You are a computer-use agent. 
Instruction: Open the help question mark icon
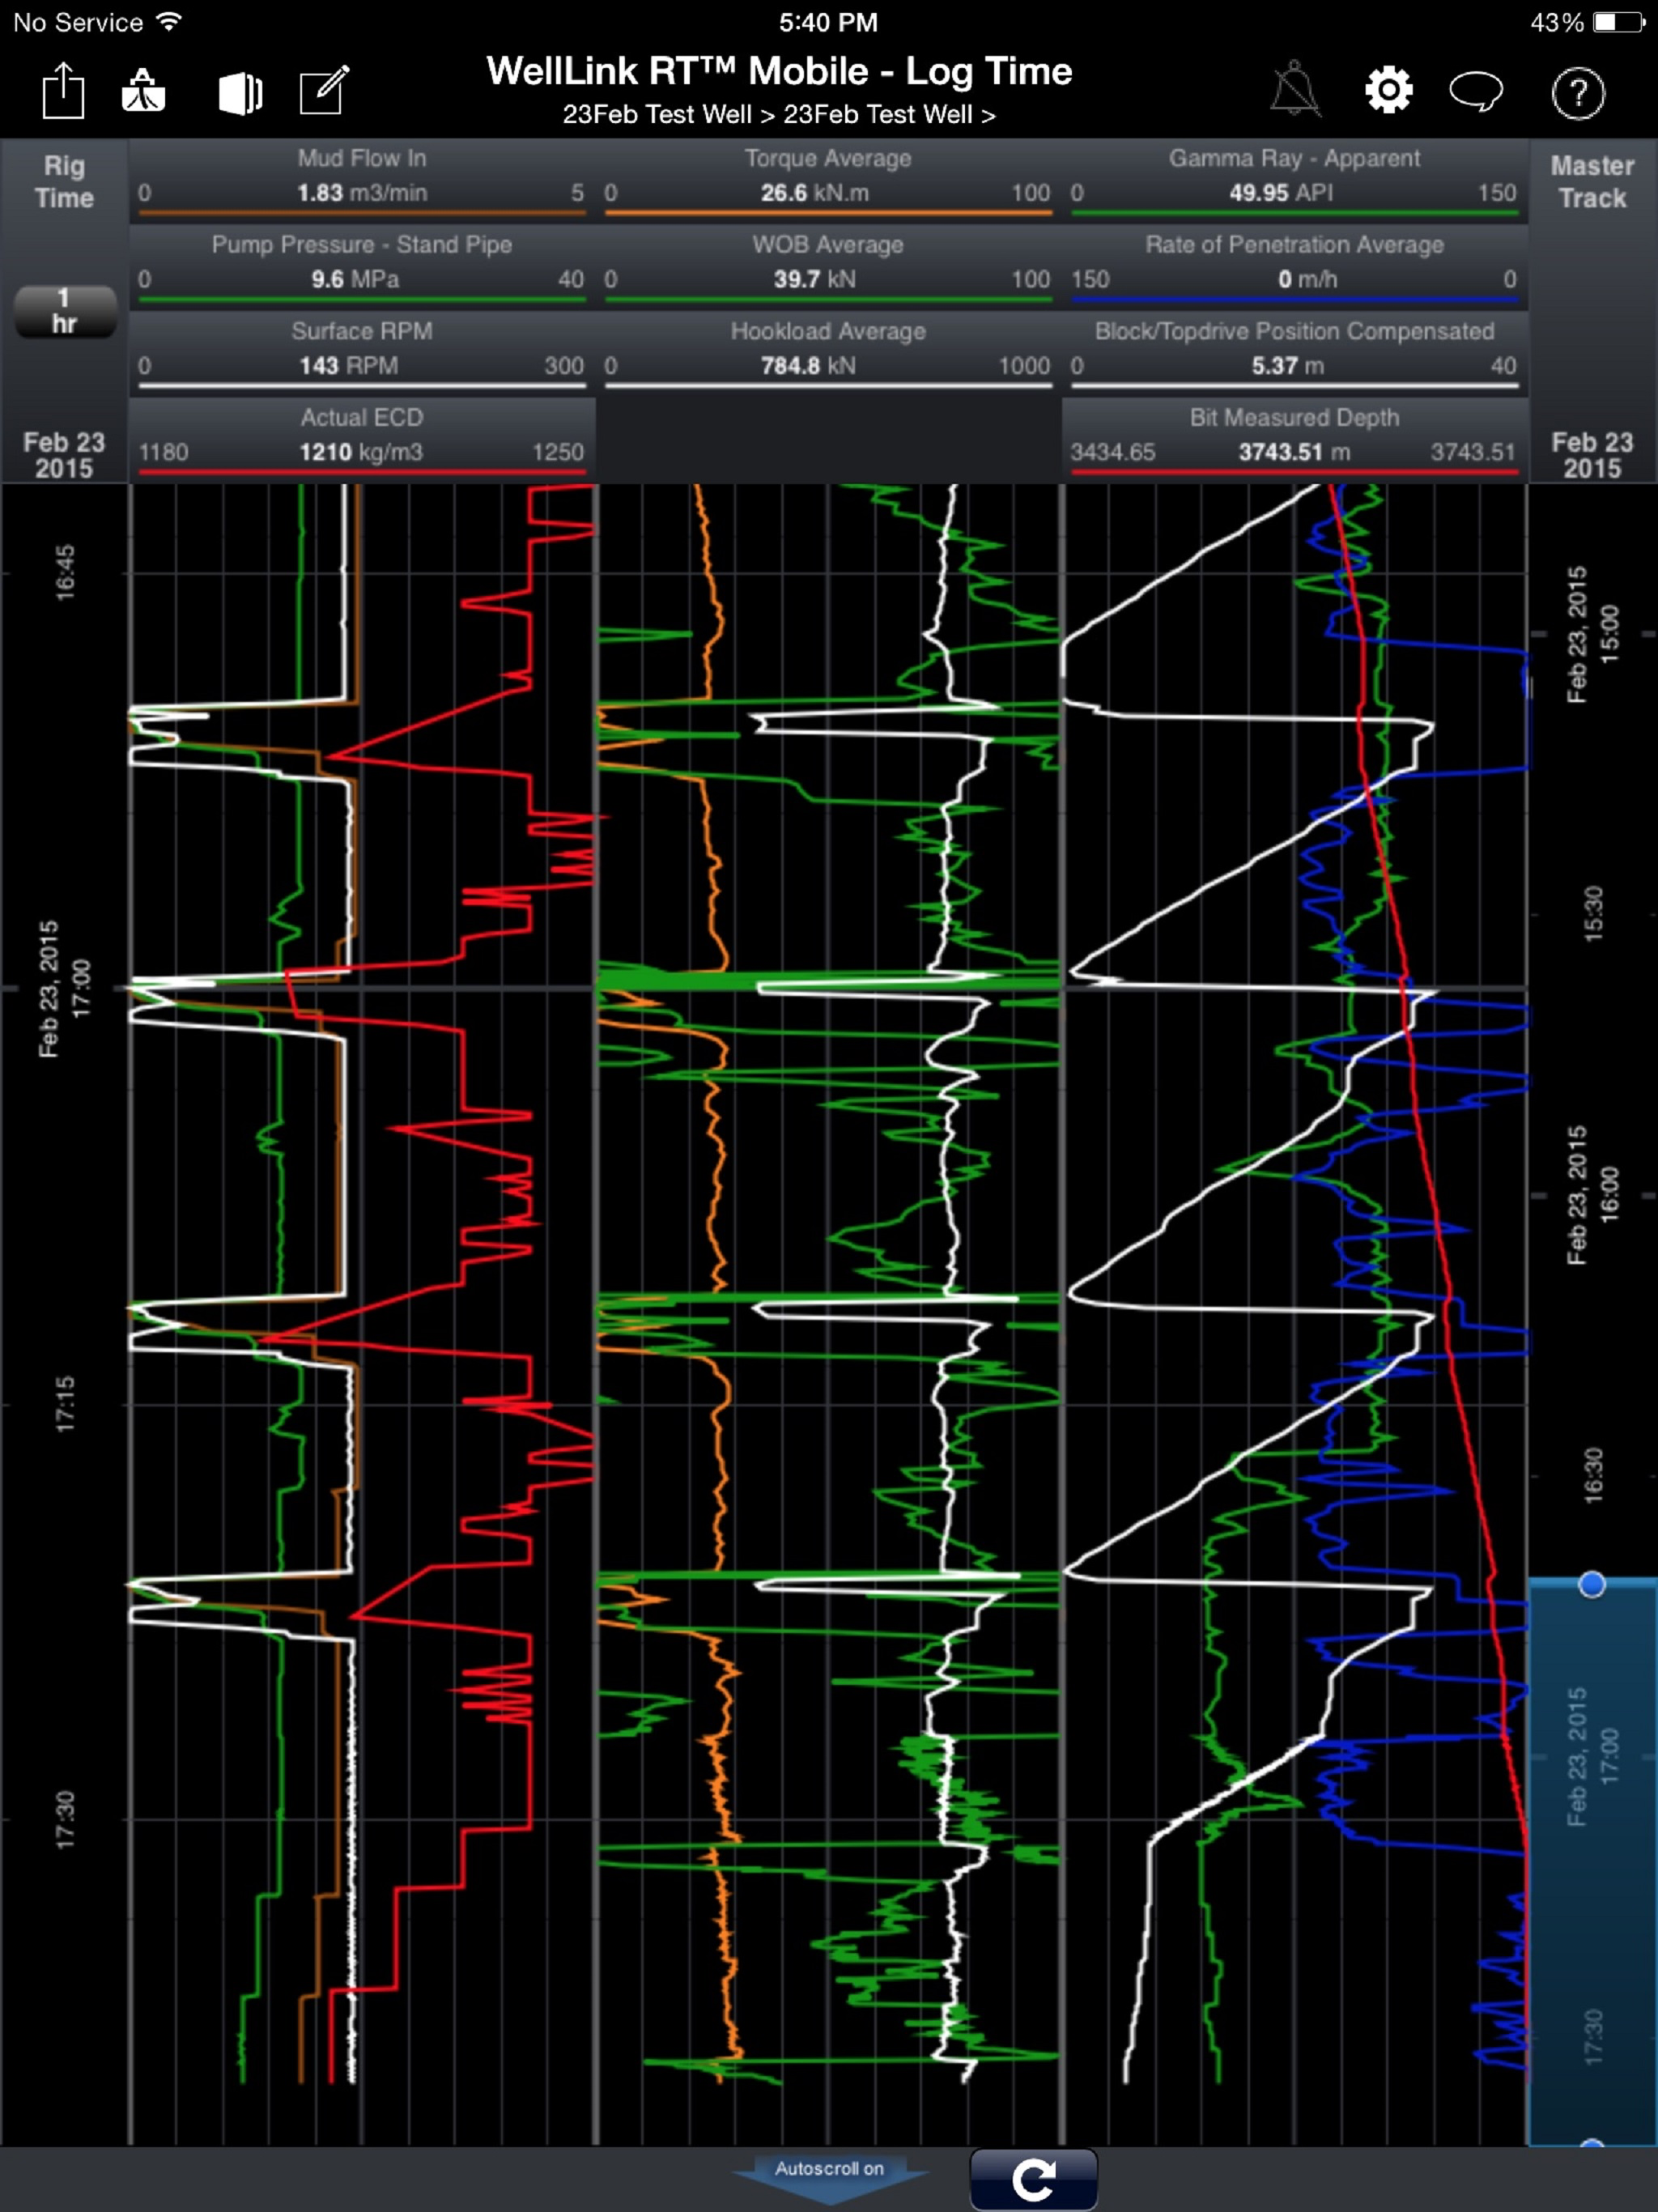coord(1578,93)
